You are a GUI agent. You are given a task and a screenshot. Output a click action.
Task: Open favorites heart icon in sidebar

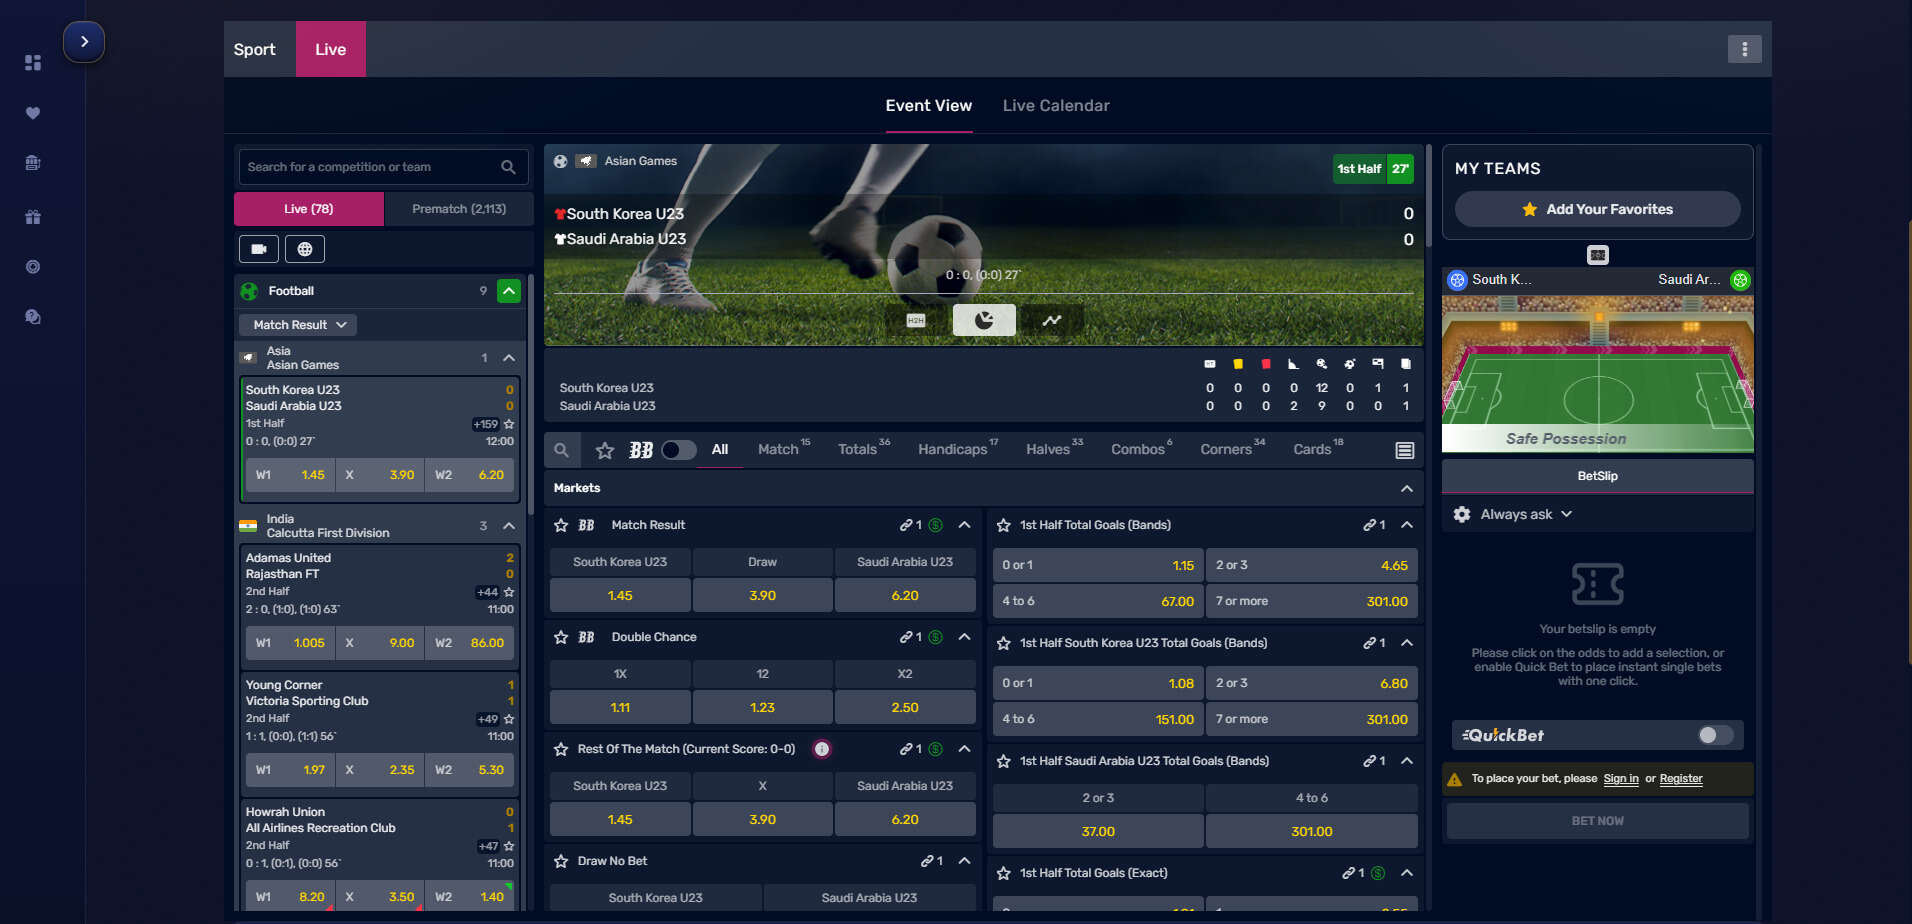(33, 113)
